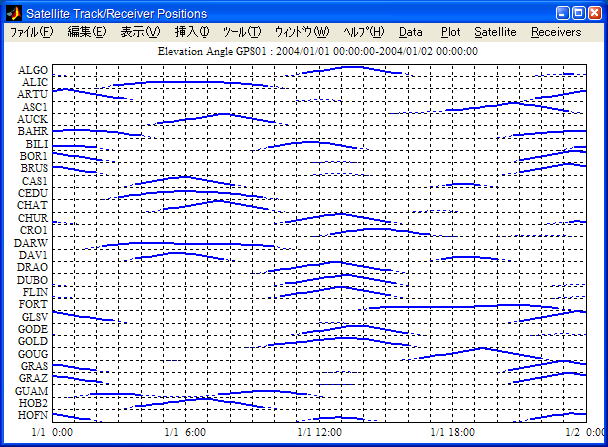Image resolution: width=608 pixels, height=447 pixels.
Task: Click the HOFN receiver label
Action: point(32,415)
